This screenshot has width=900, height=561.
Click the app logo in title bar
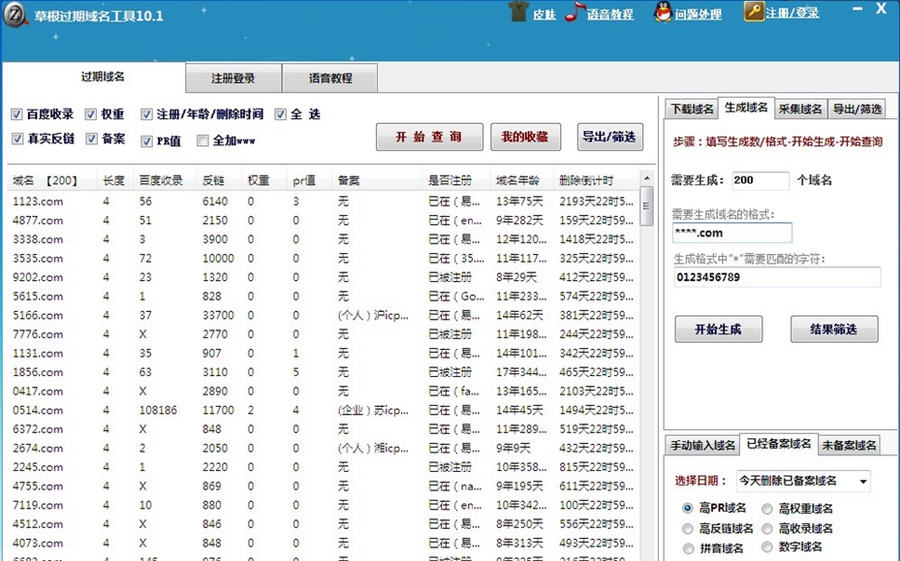point(15,15)
